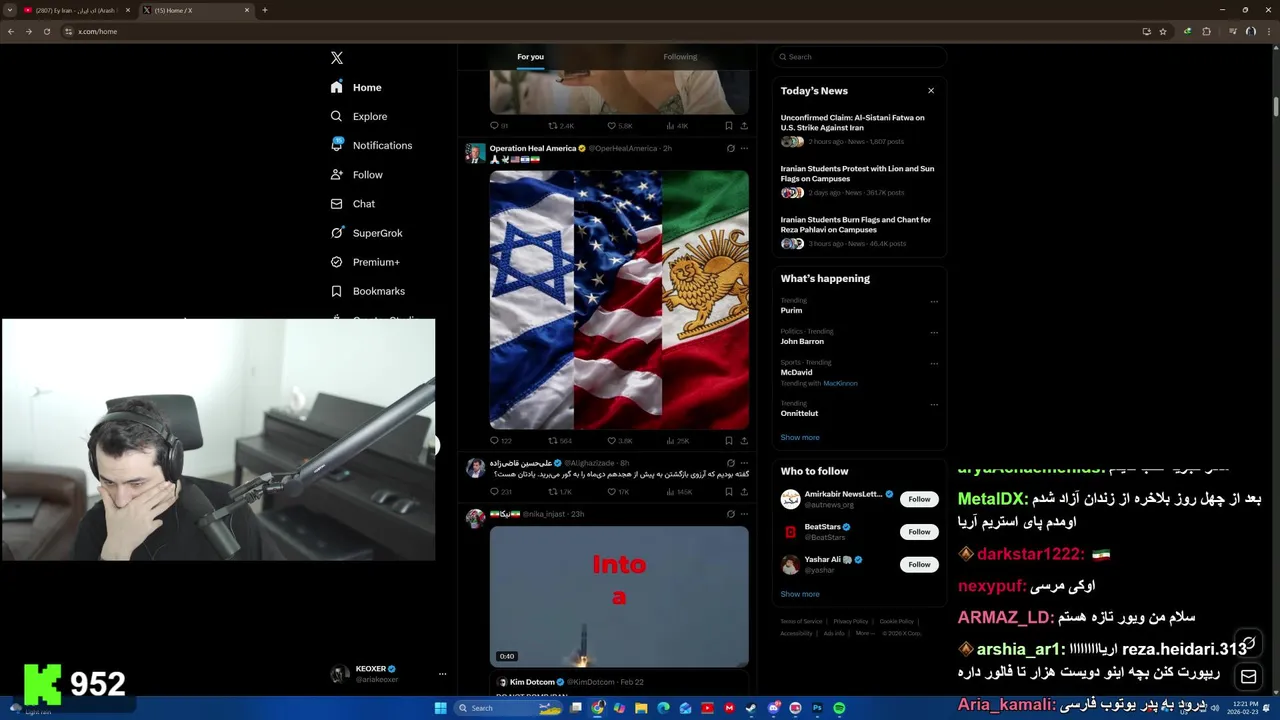This screenshot has height=720, width=1280.
Task: Open Spotify from the taskbar
Action: [839, 708]
